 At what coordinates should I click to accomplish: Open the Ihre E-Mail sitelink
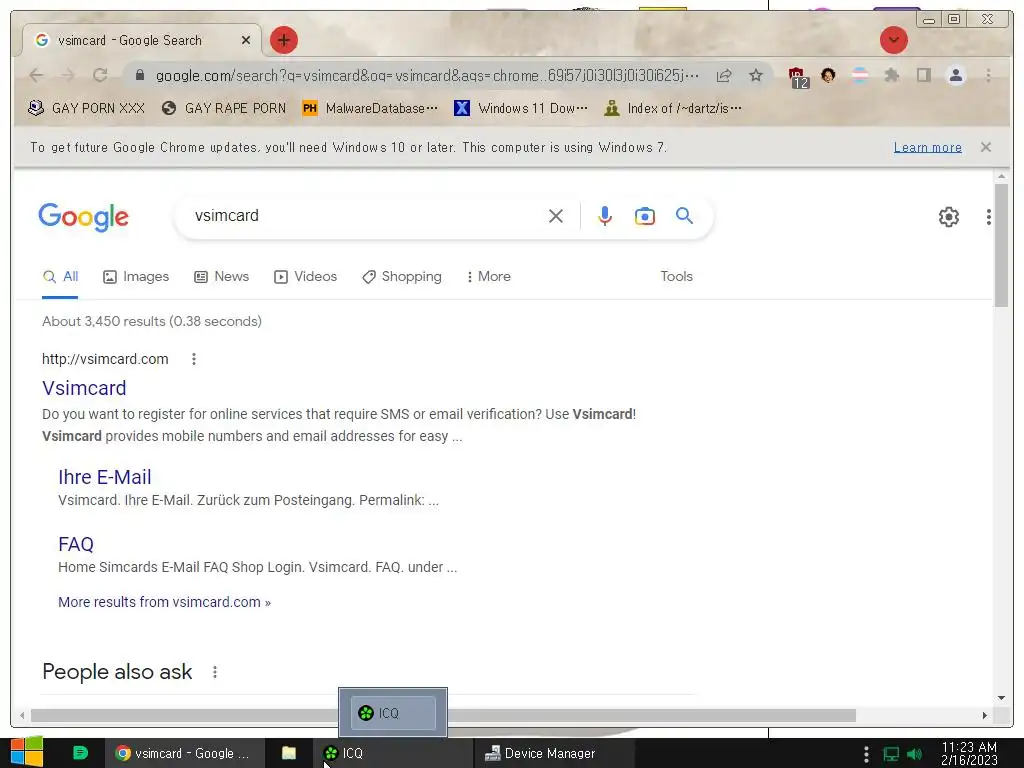(104, 477)
